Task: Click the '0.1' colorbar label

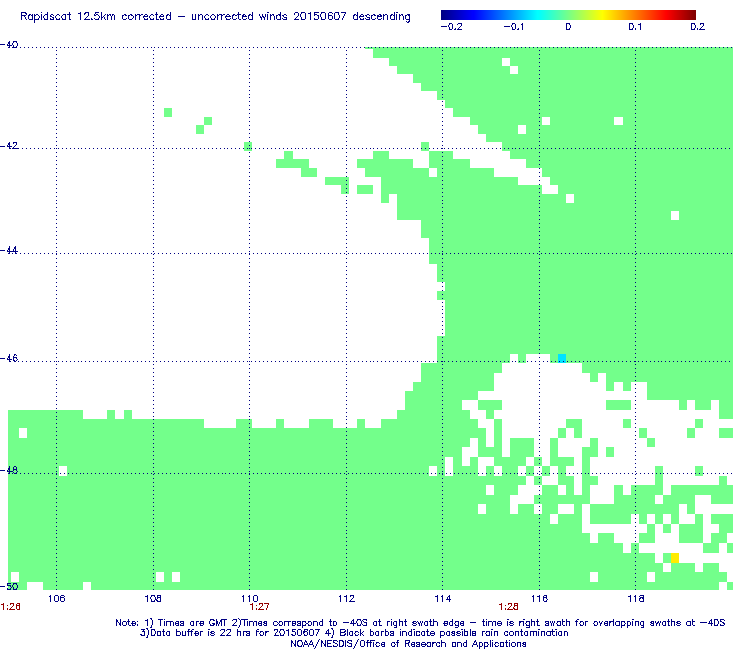Action: coord(635,27)
